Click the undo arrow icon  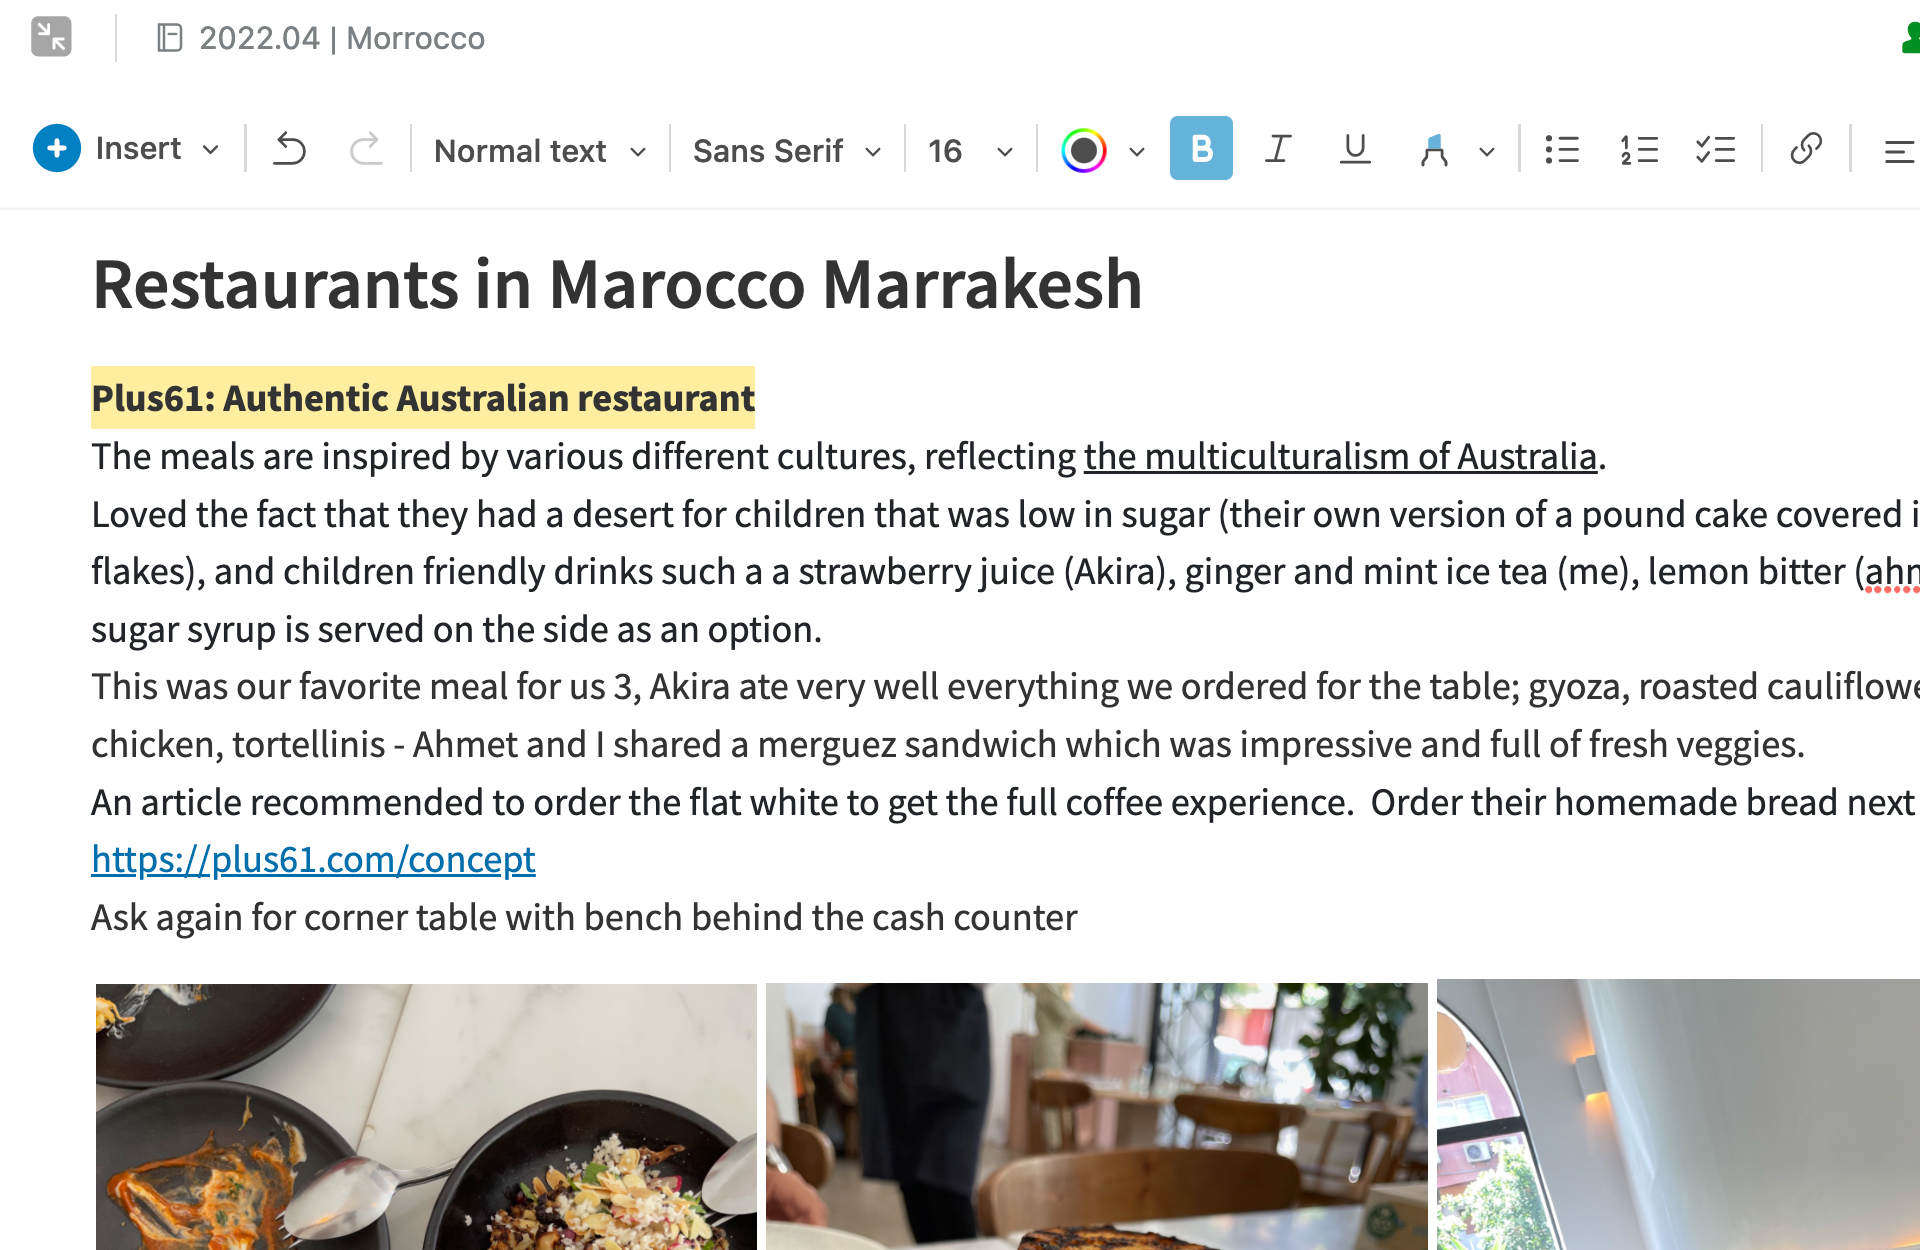[289, 150]
